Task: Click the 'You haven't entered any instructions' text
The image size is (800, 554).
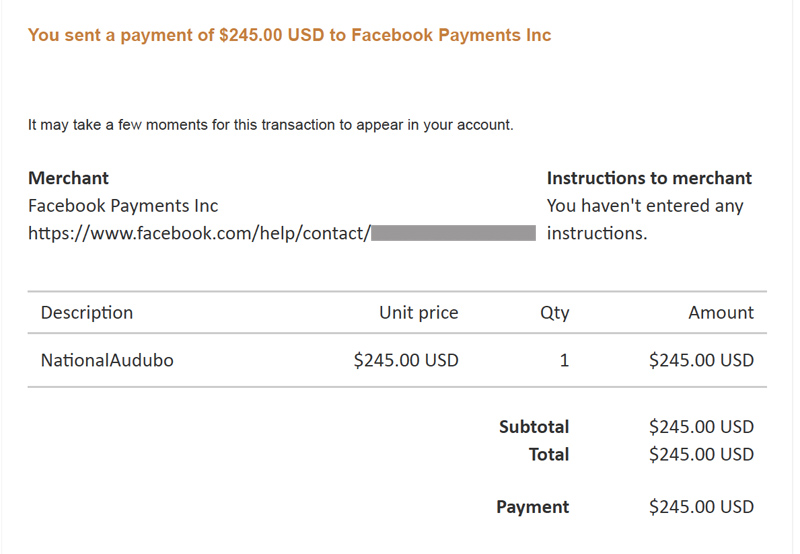Action: coord(645,219)
